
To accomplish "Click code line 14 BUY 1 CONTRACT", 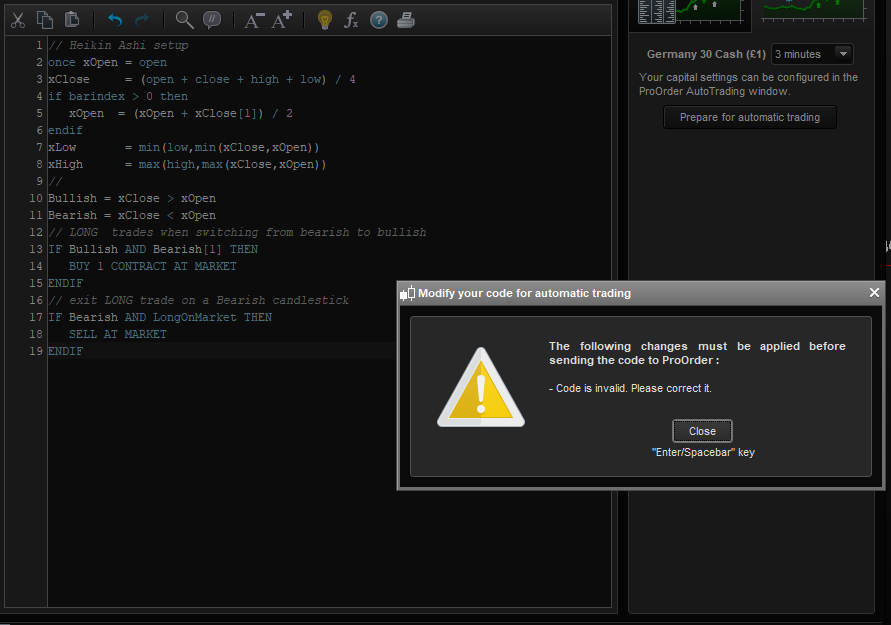I will 152,267.
